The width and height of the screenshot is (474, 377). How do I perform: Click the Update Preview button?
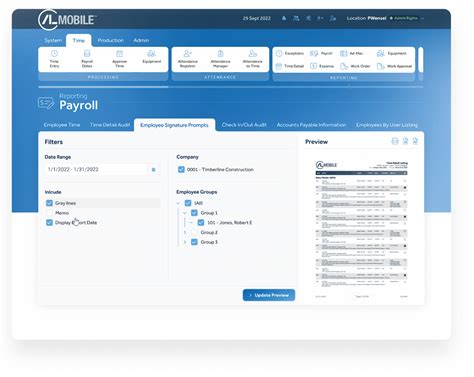tap(269, 295)
